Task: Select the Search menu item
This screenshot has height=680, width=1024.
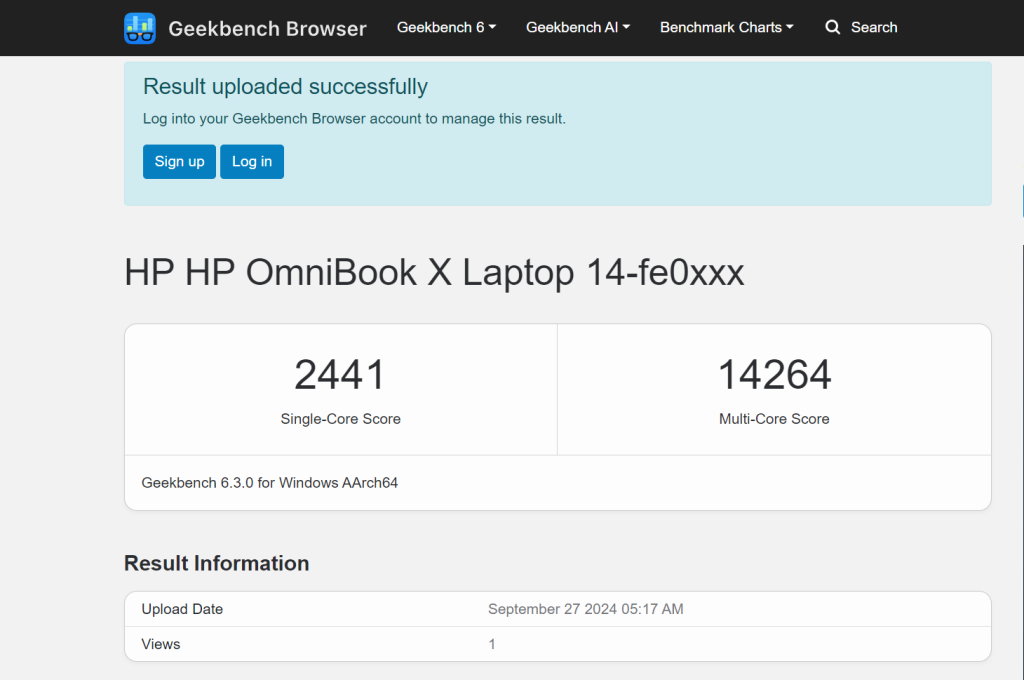Action: [x=872, y=27]
